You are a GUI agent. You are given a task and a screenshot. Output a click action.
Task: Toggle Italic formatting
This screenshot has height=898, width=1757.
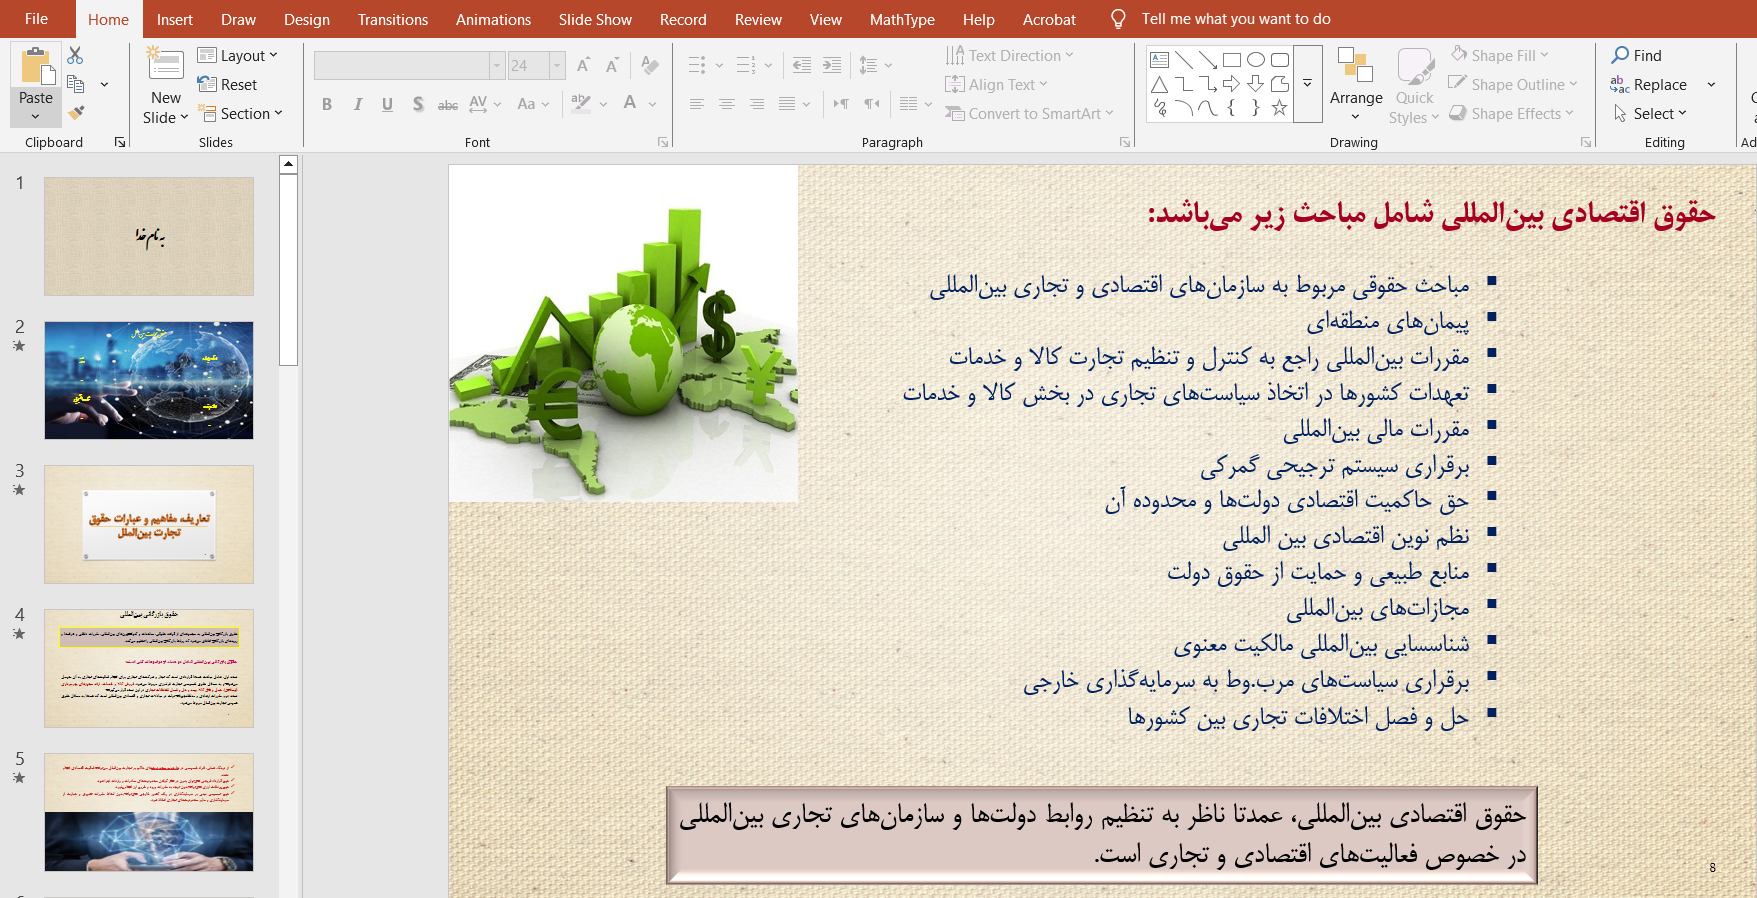pyautogui.click(x=357, y=104)
